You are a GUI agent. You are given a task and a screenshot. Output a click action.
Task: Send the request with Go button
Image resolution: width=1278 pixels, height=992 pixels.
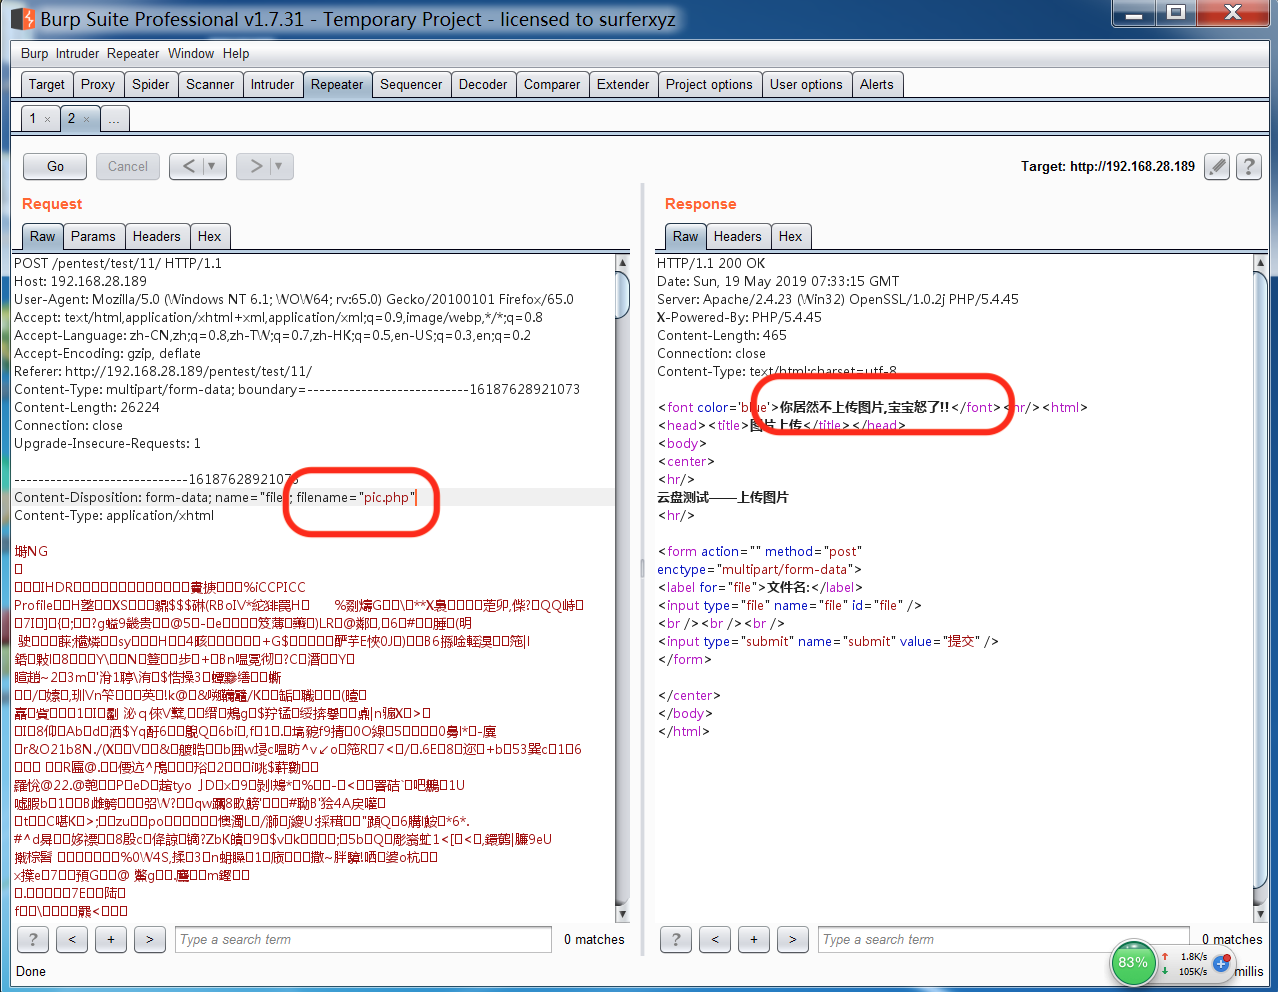pos(55,166)
